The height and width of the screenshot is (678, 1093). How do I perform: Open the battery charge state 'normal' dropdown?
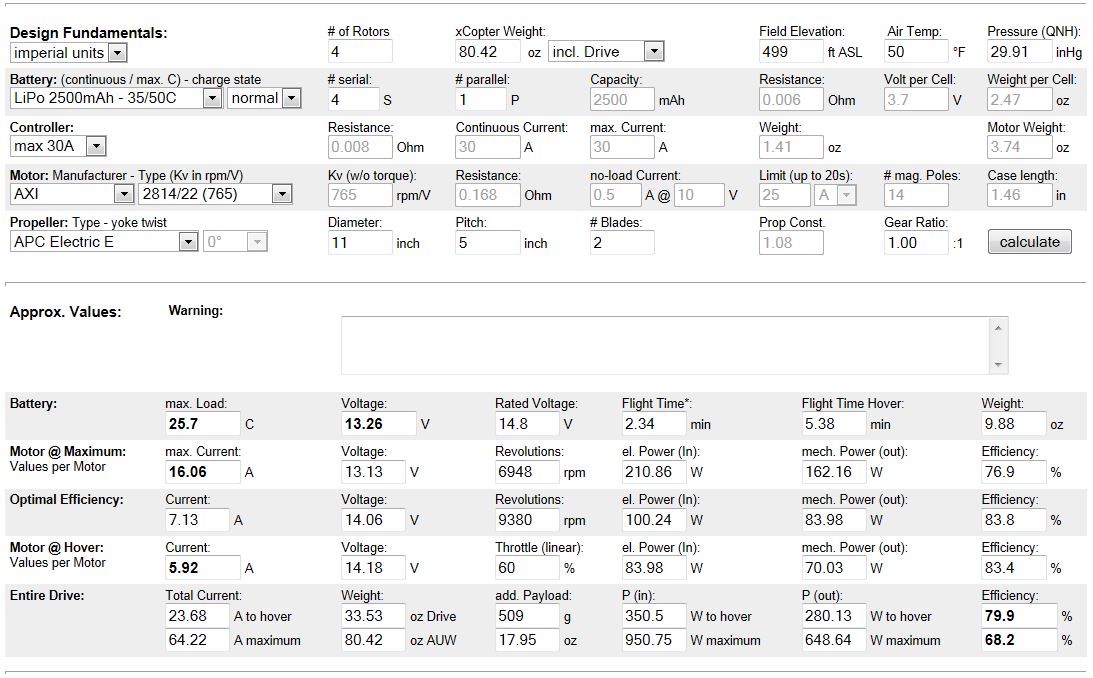point(264,98)
